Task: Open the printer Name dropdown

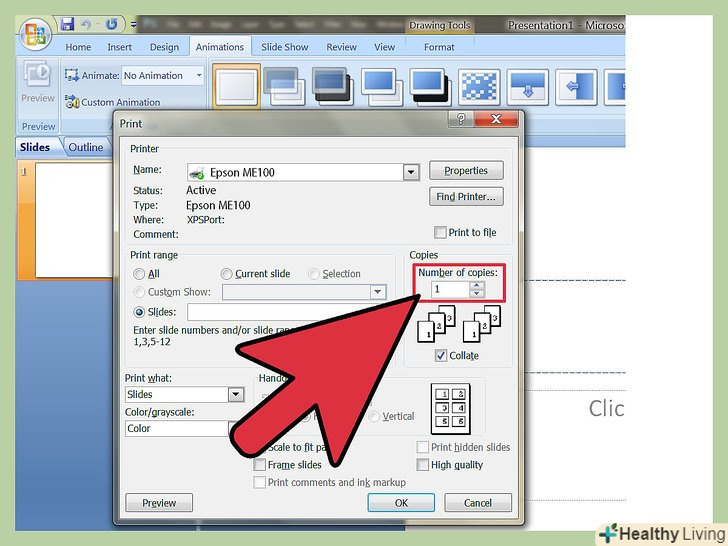Action: pos(411,173)
